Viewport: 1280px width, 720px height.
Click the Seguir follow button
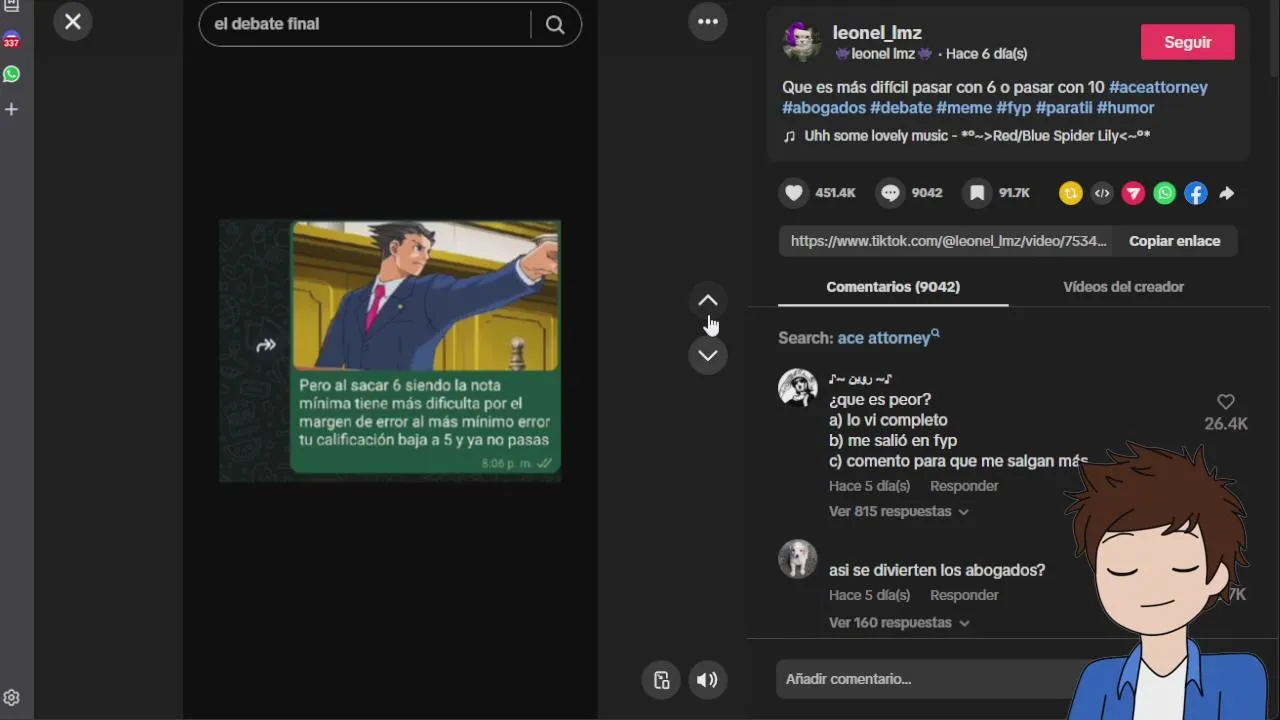pos(1188,42)
